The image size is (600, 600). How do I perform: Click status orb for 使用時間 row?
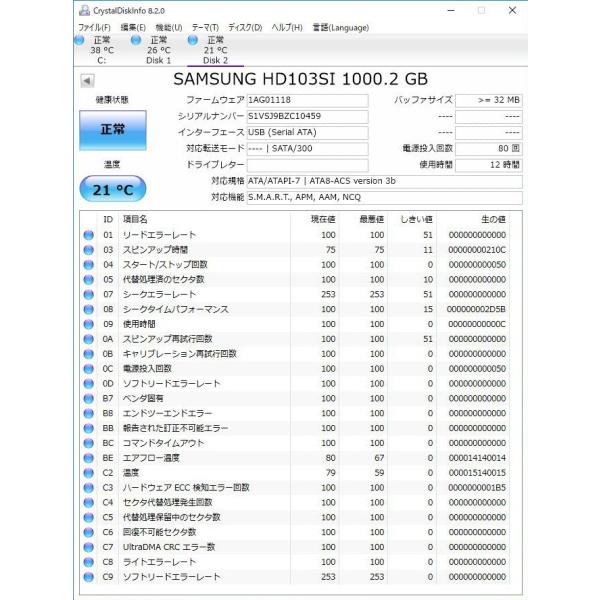click(88, 324)
